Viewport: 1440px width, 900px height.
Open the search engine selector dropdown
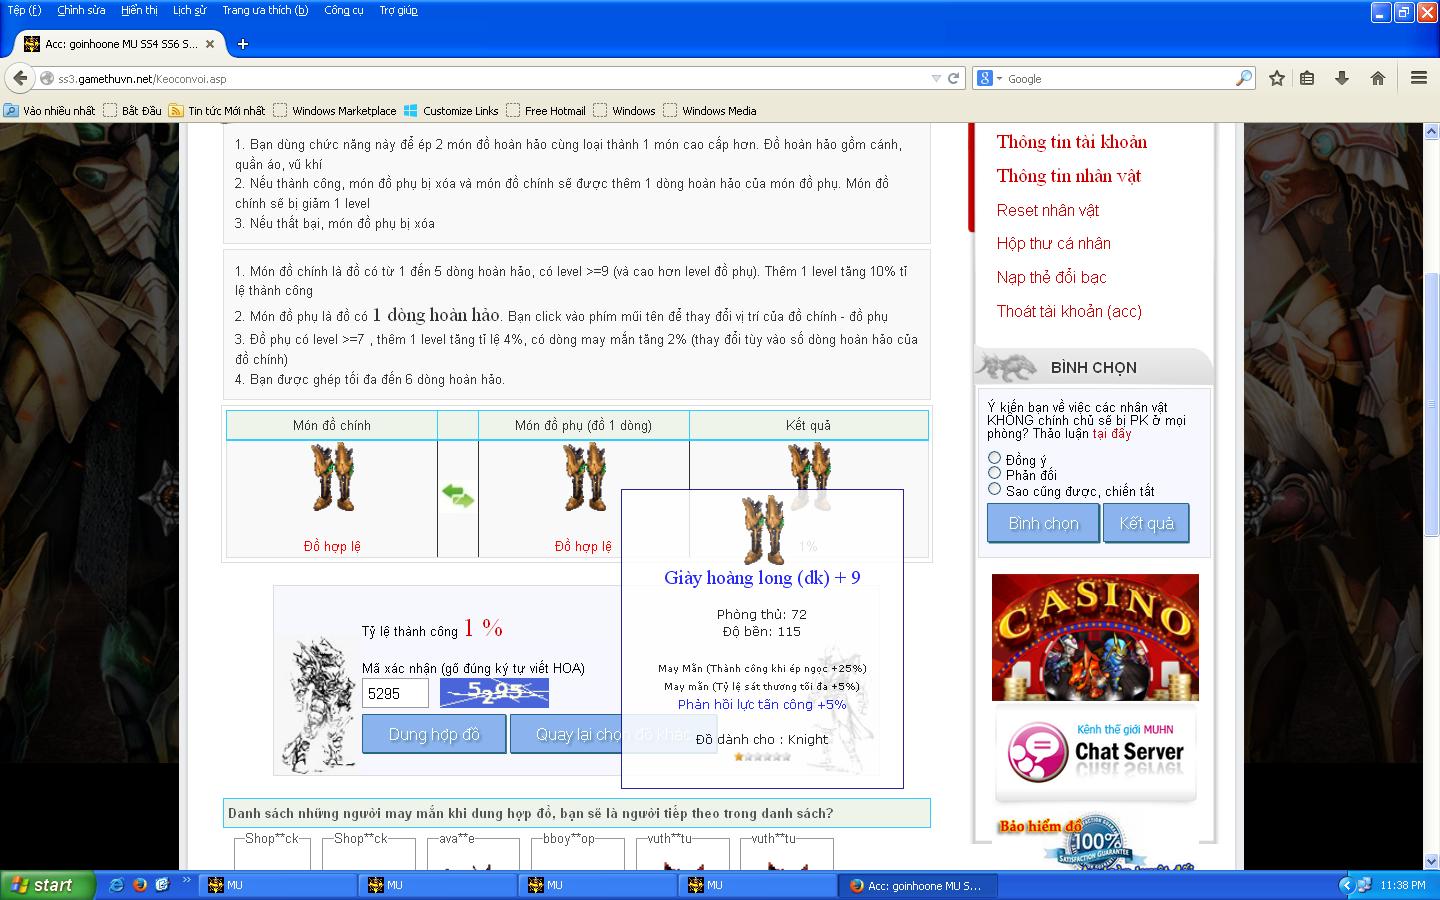coord(989,78)
